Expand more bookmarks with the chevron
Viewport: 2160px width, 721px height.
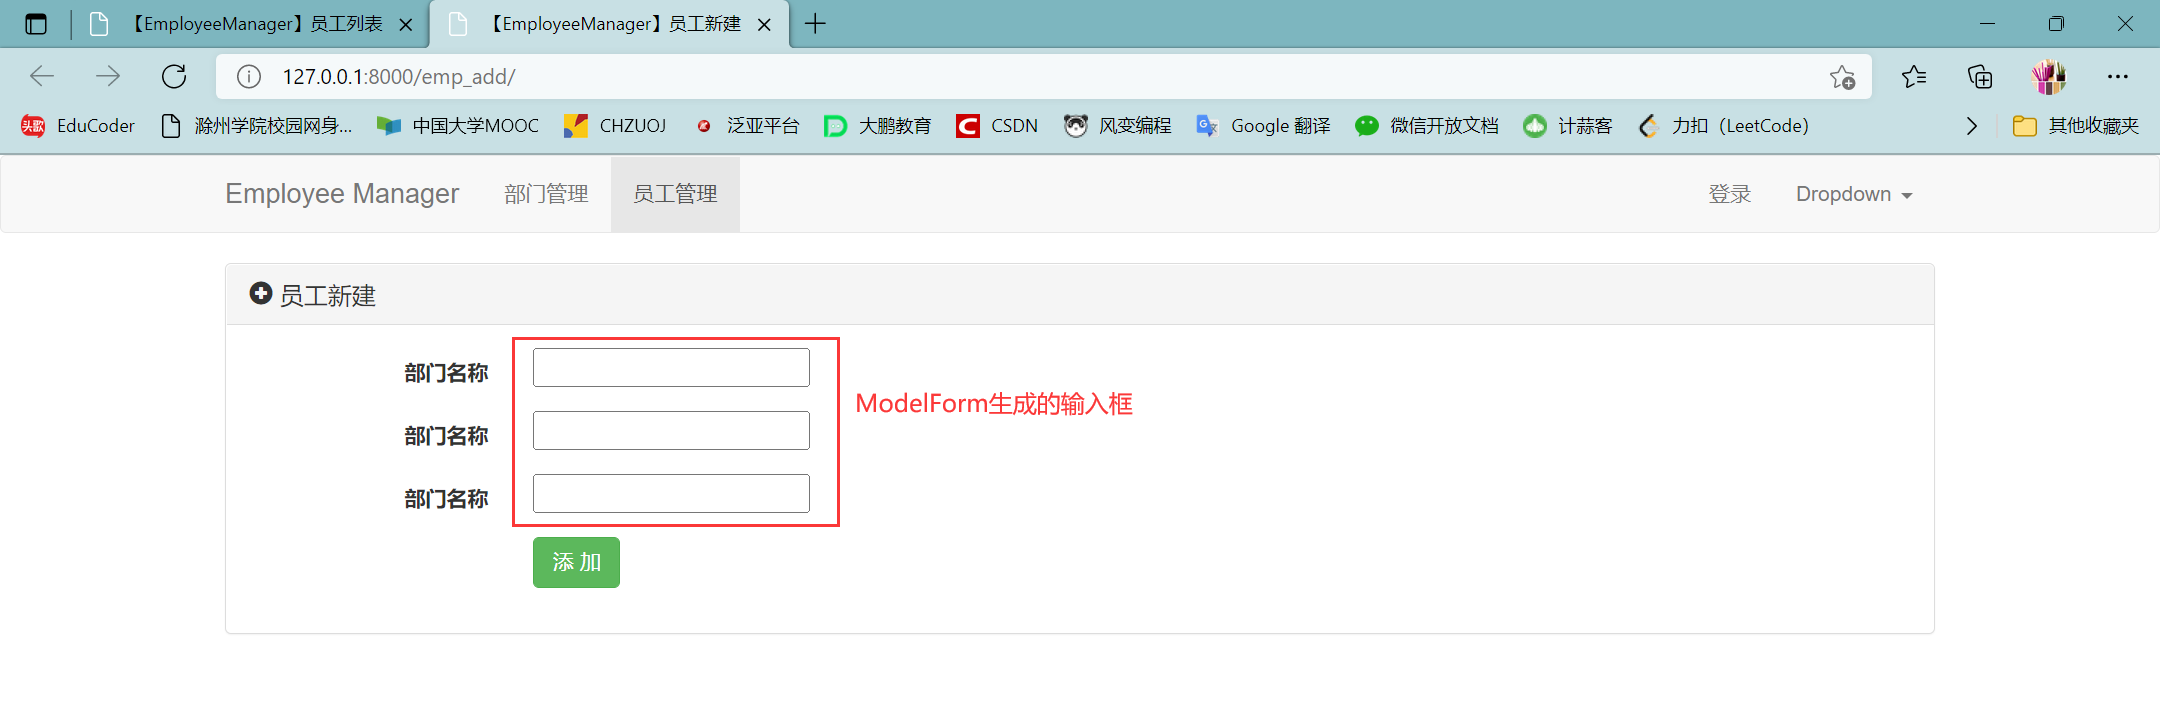coord(1971,126)
